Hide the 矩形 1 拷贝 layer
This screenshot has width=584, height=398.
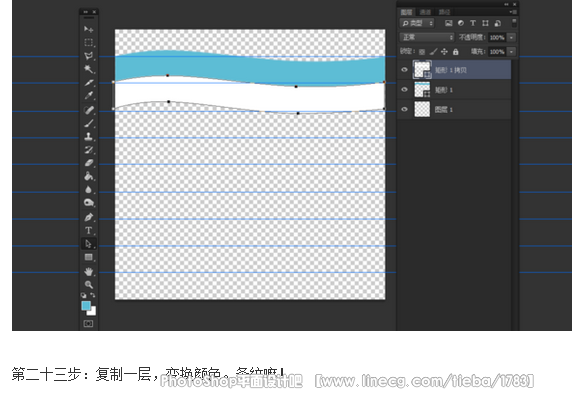point(404,70)
